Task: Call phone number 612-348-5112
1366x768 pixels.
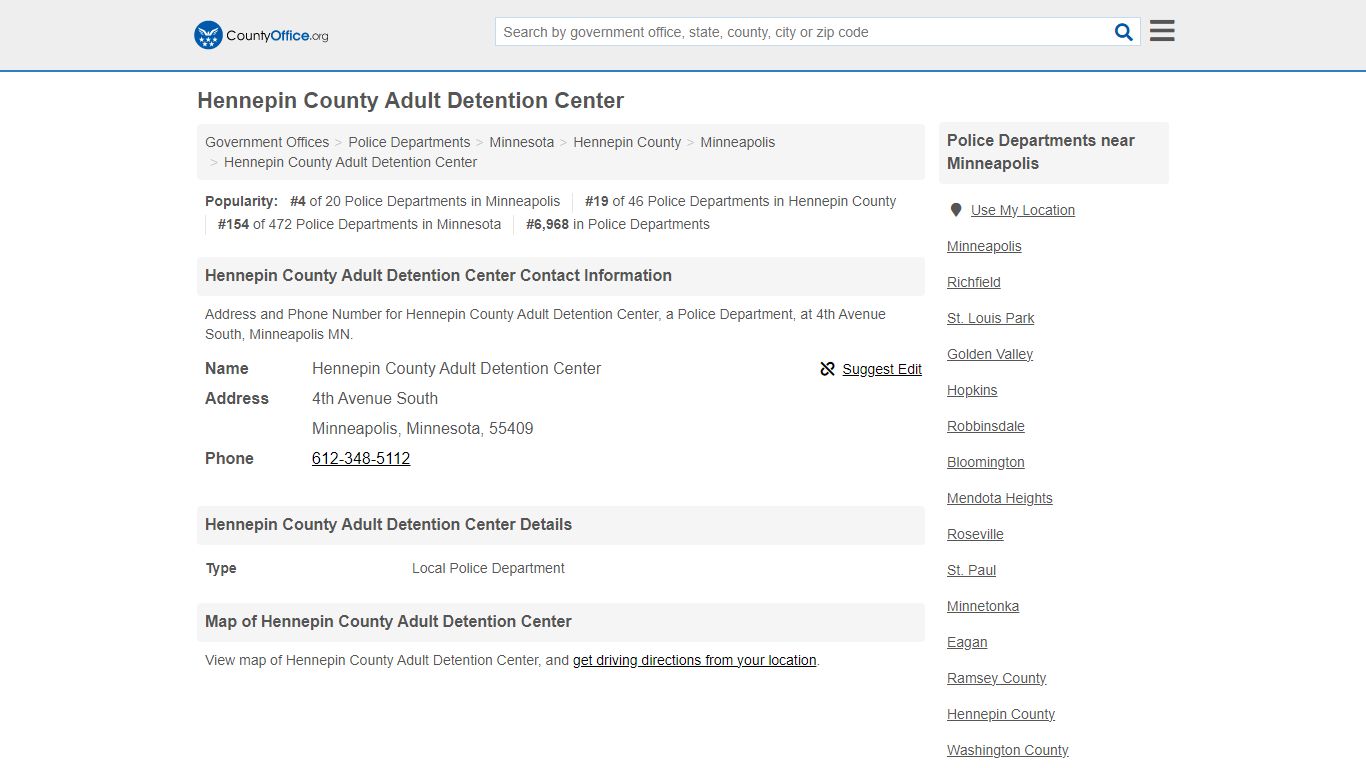Action: click(361, 458)
